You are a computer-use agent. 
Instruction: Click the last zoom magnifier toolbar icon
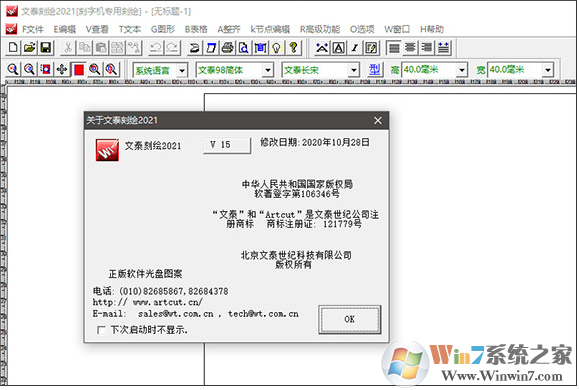coord(111,69)
